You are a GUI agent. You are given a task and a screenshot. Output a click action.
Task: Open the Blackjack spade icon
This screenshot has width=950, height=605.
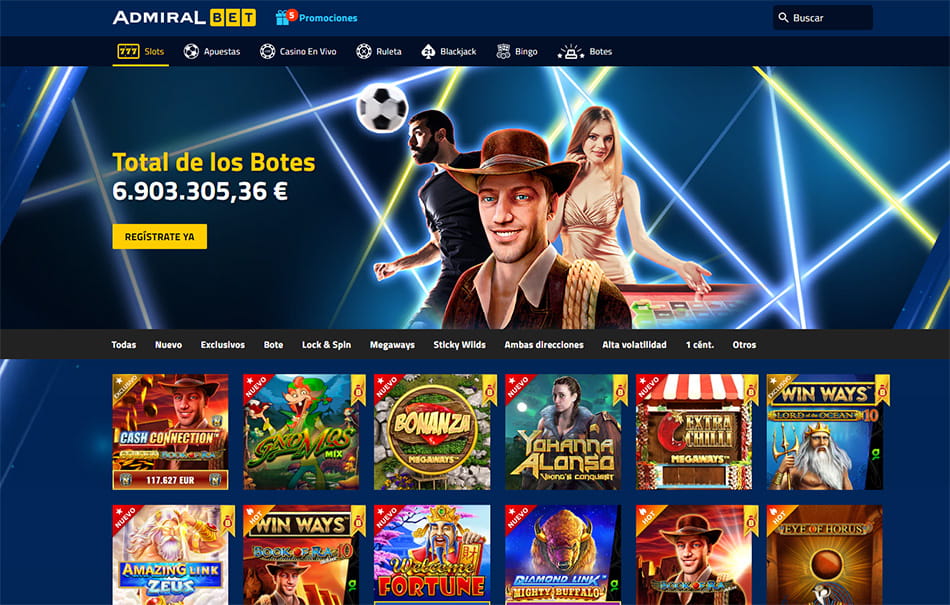pyautogui.click(x=428, y=51)
